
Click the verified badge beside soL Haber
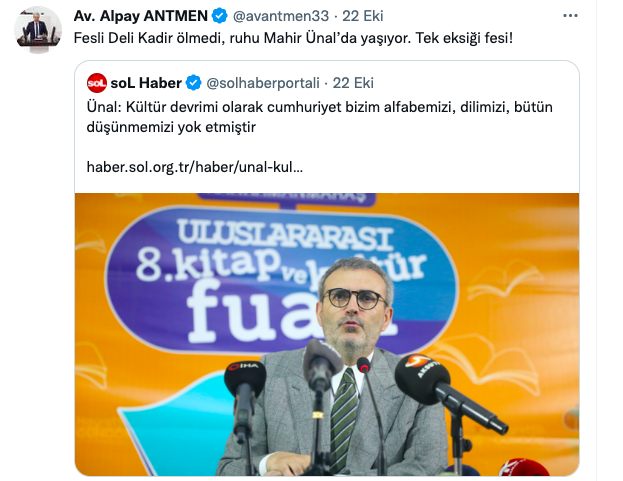(x=193, y=83)
